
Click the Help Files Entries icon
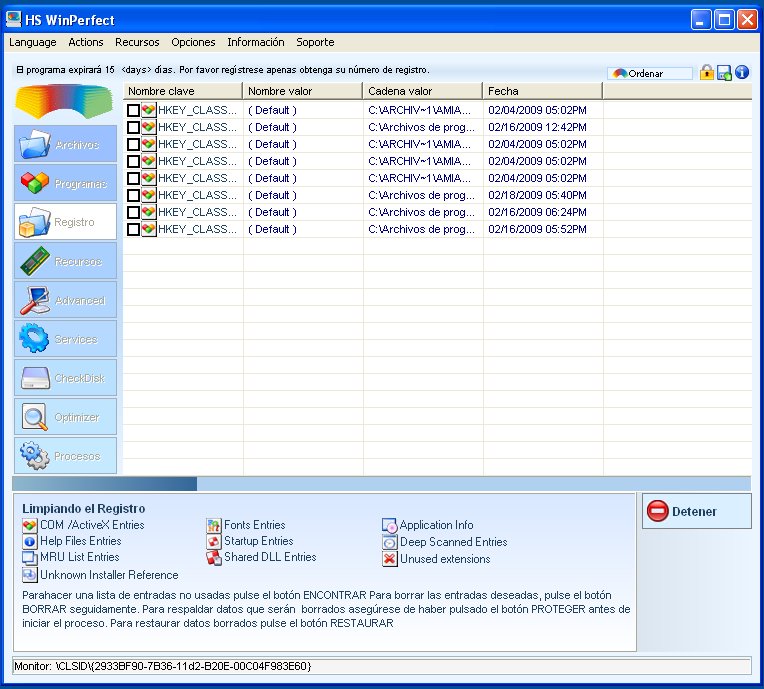coord(30,541)
